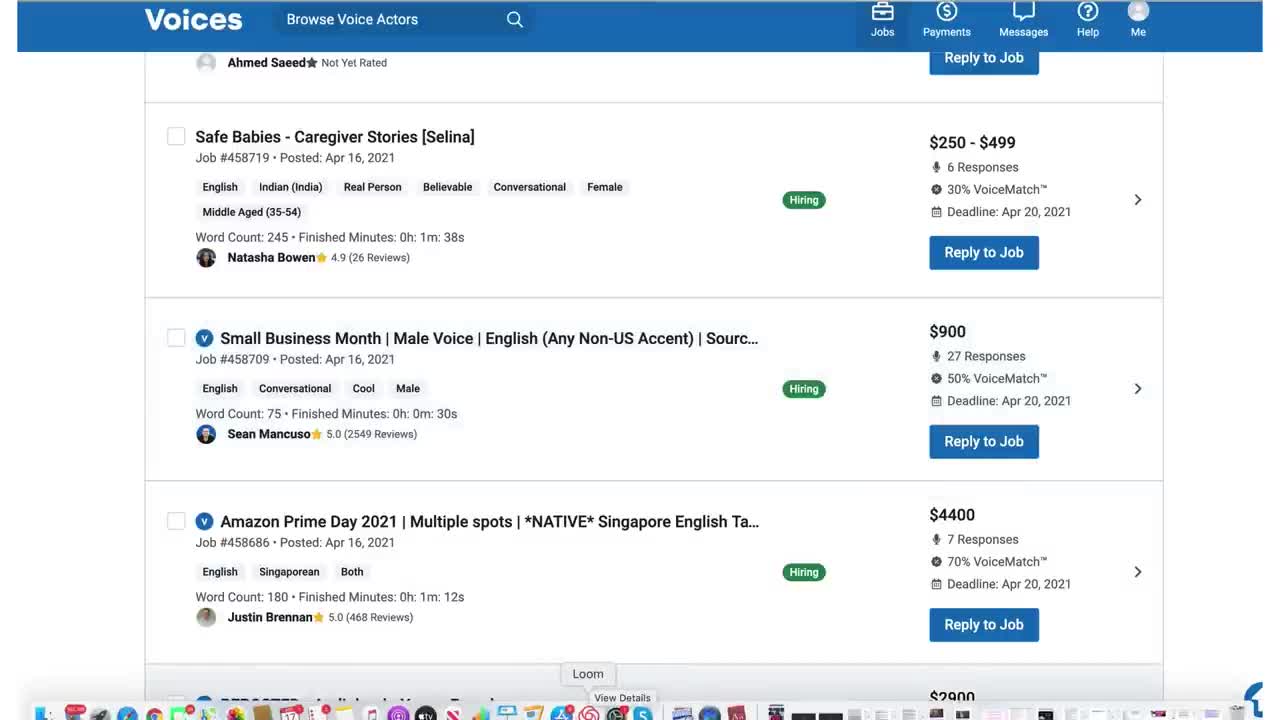Open the Jobs briefcase icon
The image size is (1280, 720).
click(882, 12)
